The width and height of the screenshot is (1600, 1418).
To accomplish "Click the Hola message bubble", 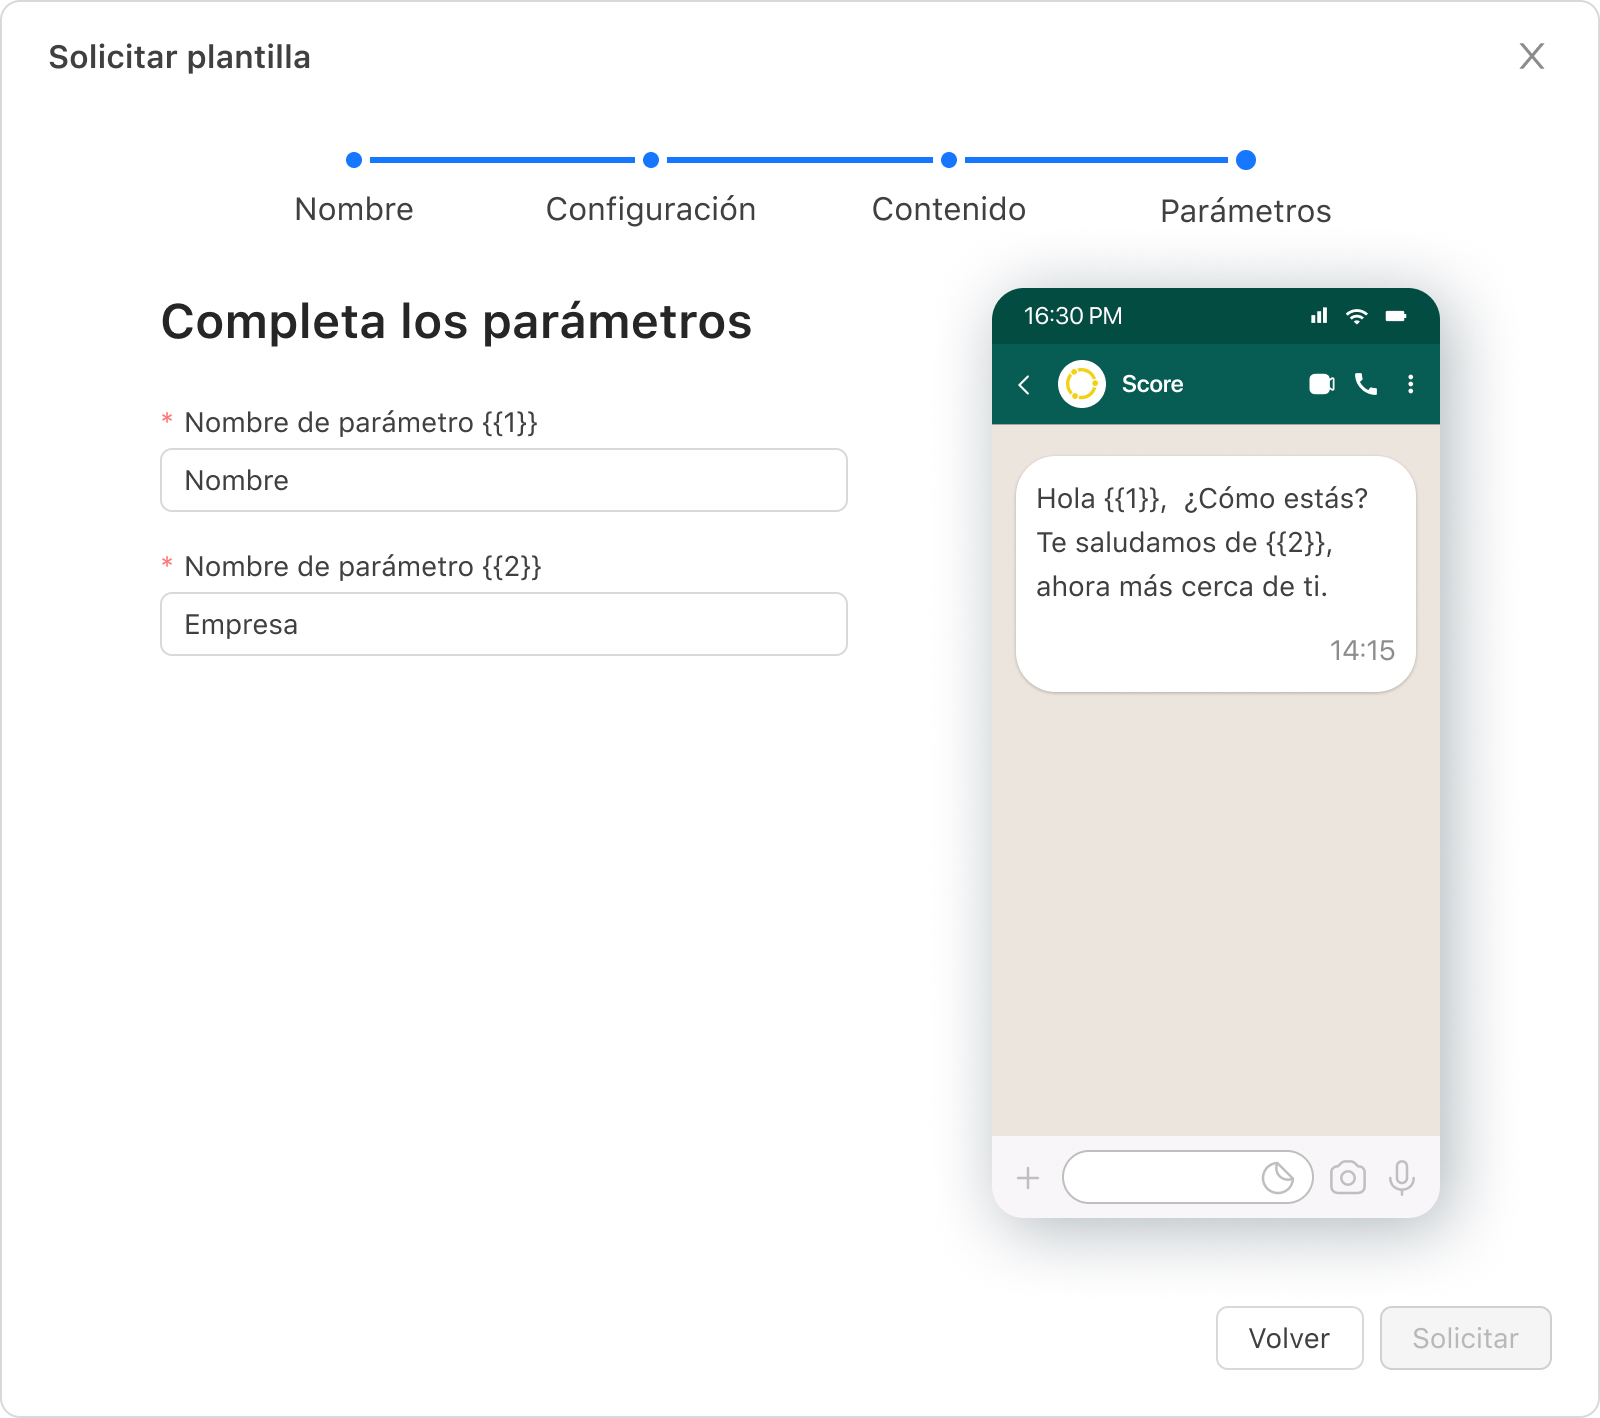I will 1216,574.
